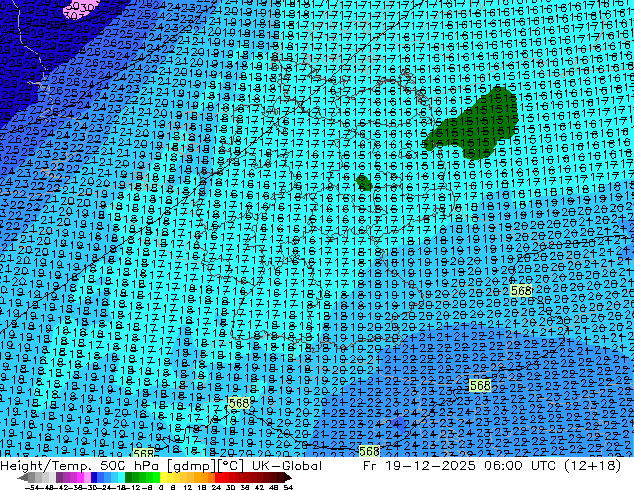Click the "-54" legend value
This screenshot has width=634, height=490.
pos(32,488)
